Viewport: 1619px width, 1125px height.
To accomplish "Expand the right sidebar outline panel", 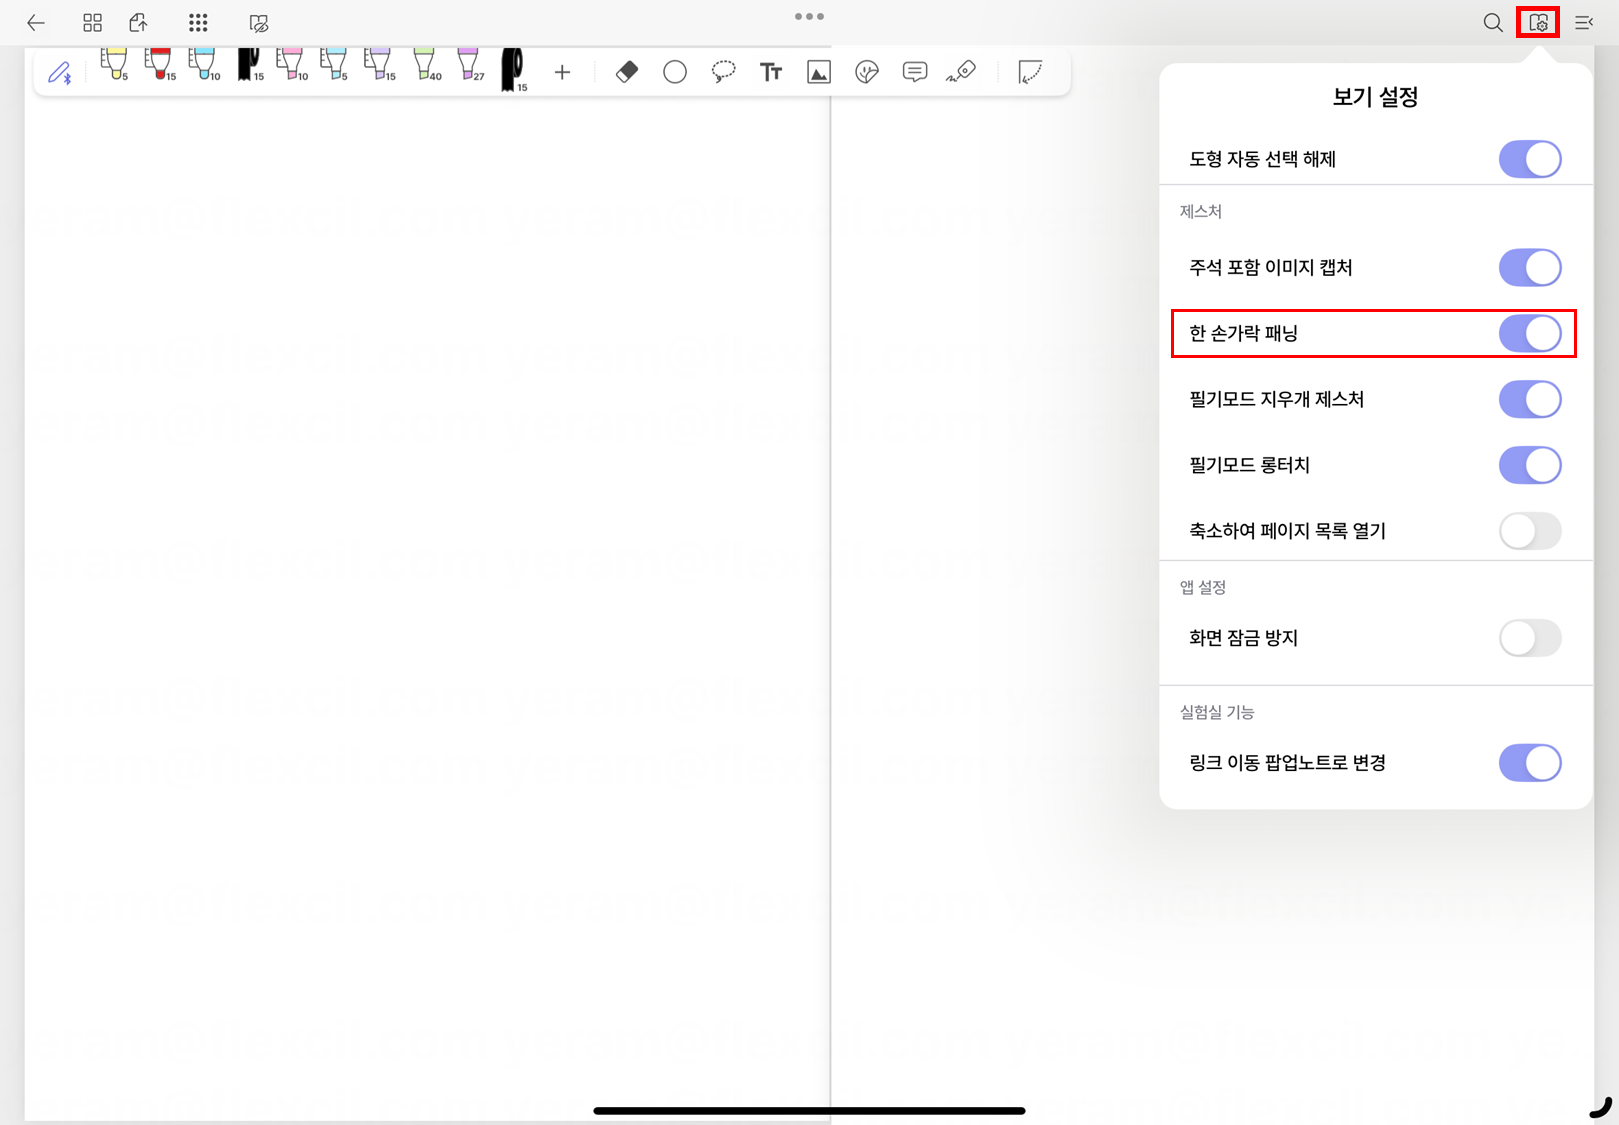I will click(x=1584, y=23).
